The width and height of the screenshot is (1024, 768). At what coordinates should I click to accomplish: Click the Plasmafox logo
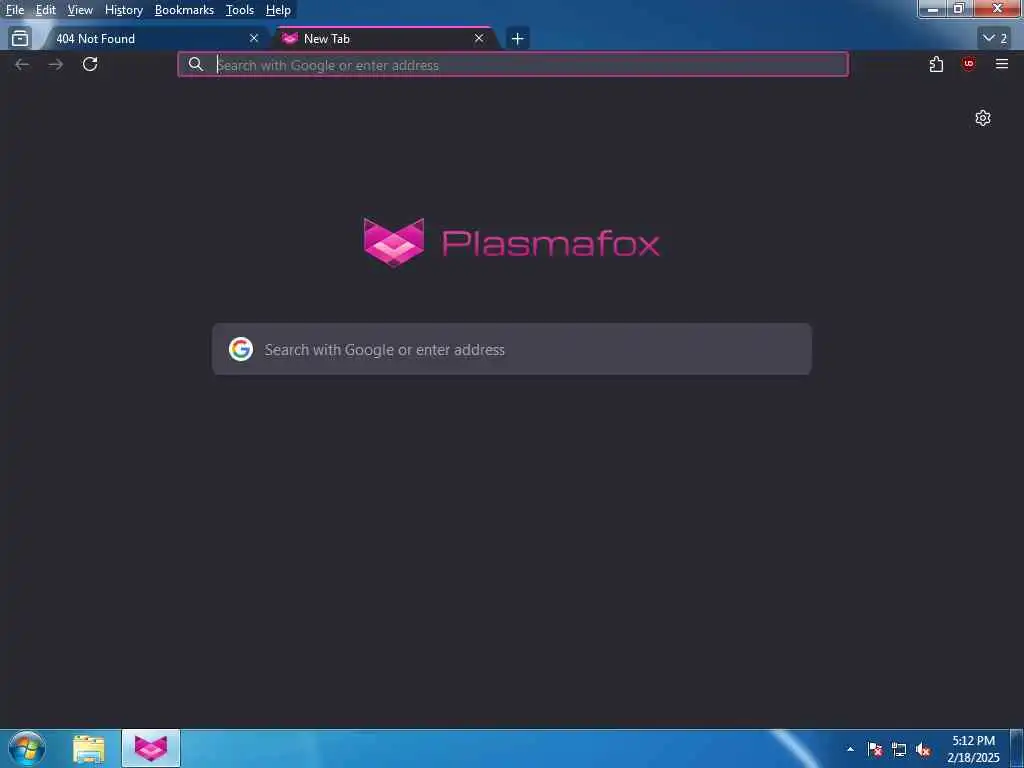coord(511,243)
